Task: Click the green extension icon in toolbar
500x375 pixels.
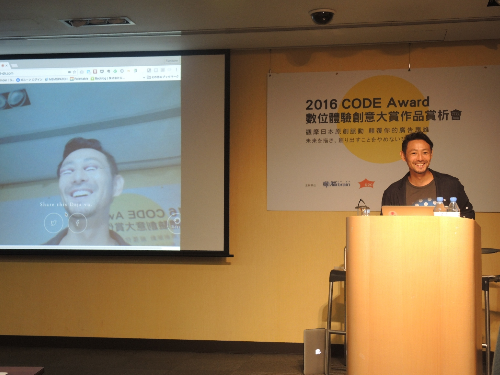Action: 115,71
